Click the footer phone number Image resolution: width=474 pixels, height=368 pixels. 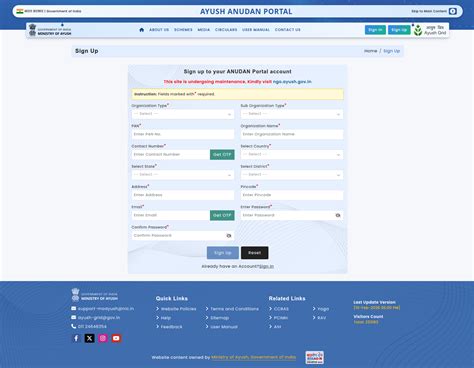pyautogui.click(x=92, y=327)
